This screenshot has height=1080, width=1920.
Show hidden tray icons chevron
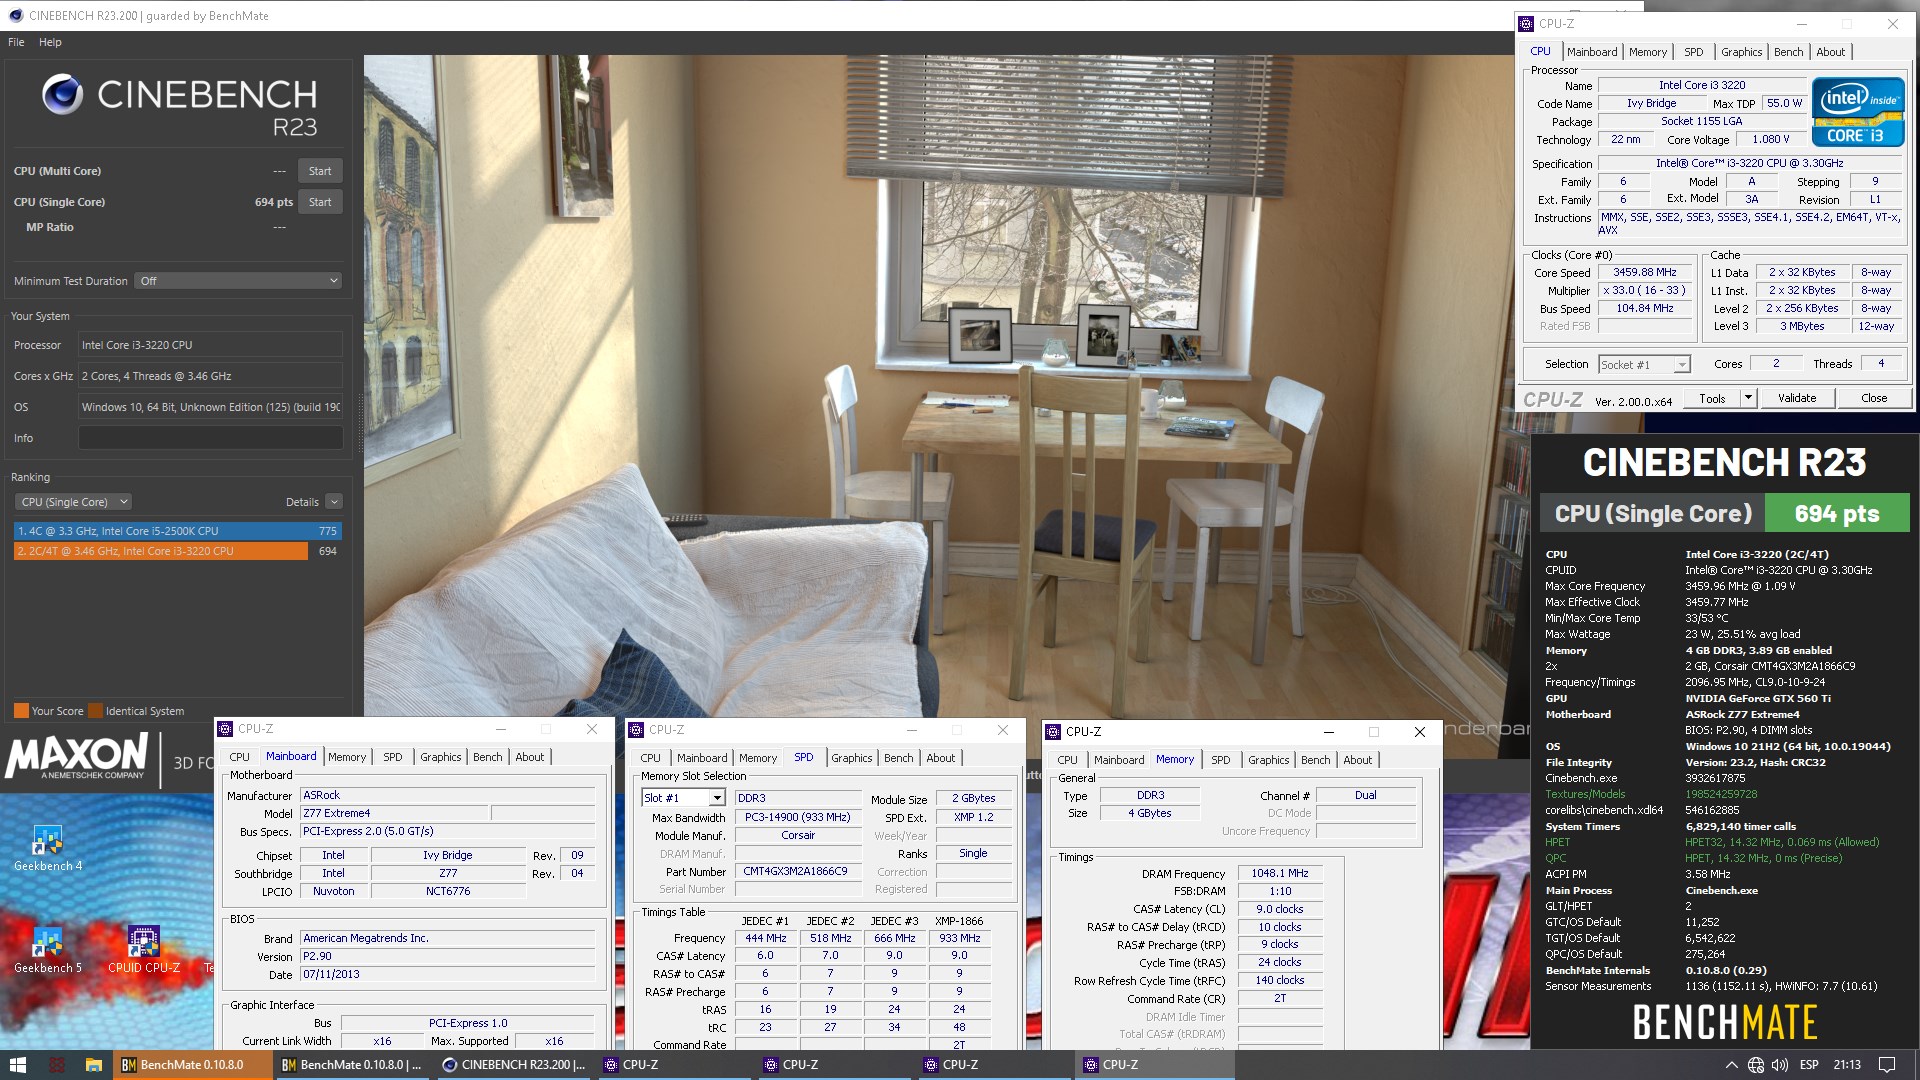tap(1731, 1065)
